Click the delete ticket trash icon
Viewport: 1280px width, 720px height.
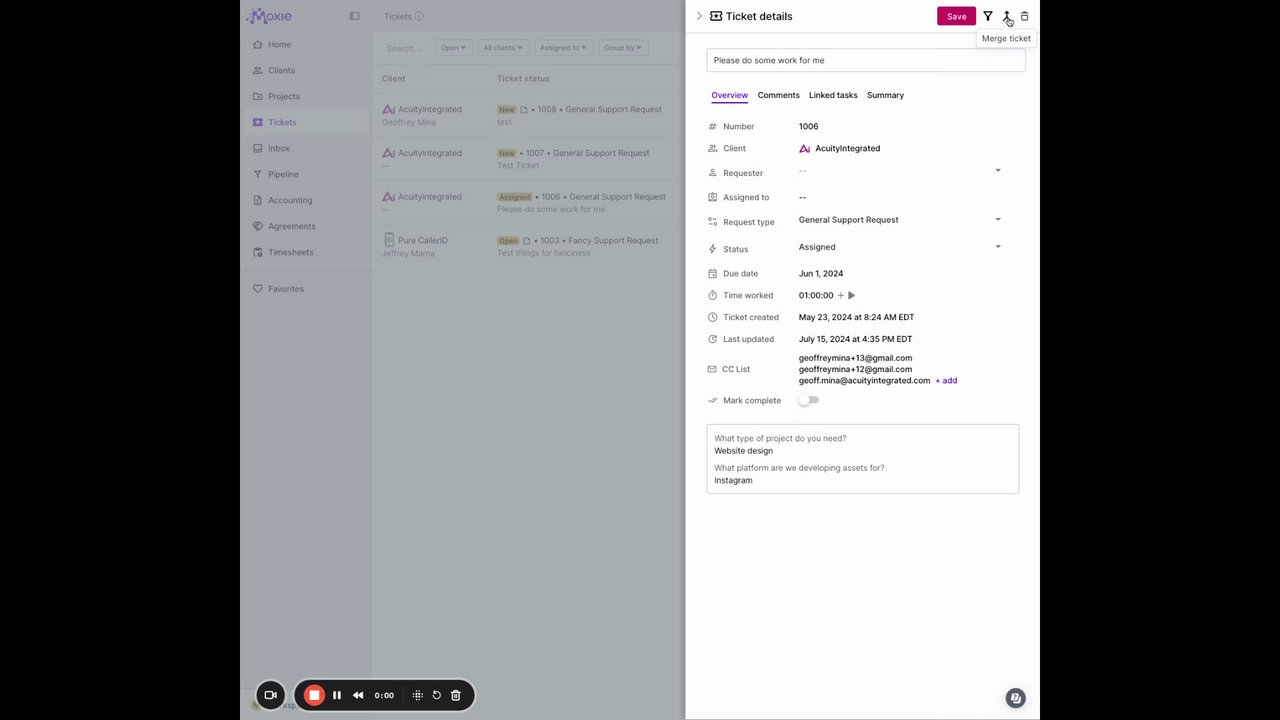tap(1024, 16)
